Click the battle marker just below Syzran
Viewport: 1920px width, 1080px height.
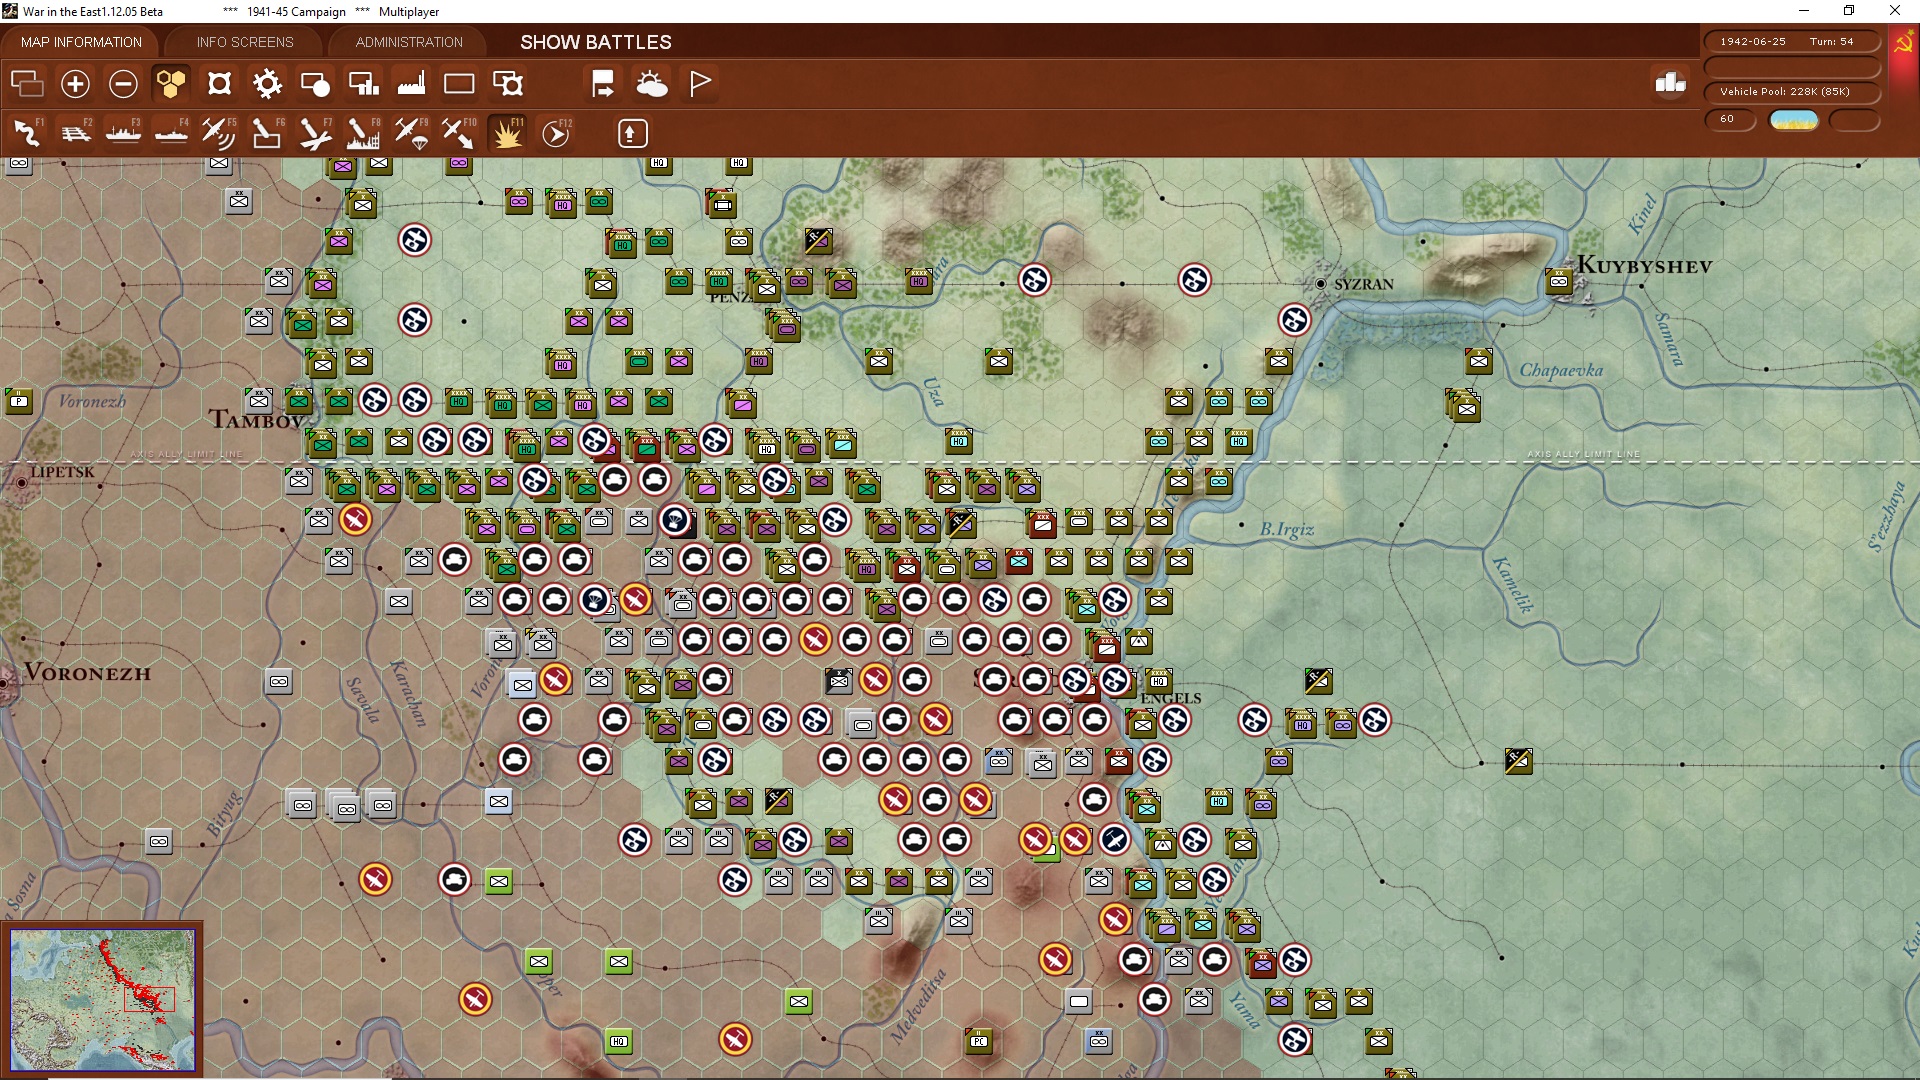pyautogui.click(x=1295, y=320)
